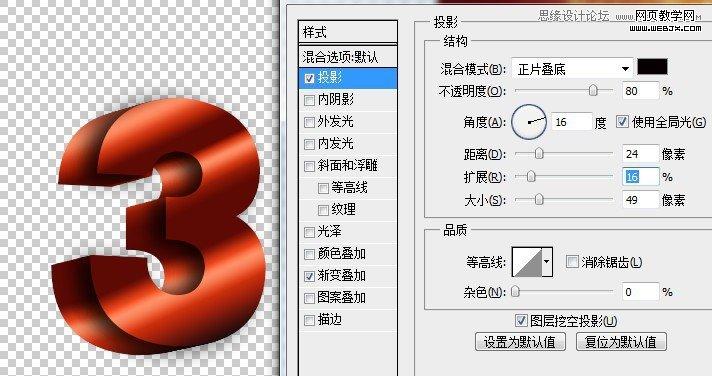
Task: Open the black shadow color swatch
Action: tap(653, 67)
